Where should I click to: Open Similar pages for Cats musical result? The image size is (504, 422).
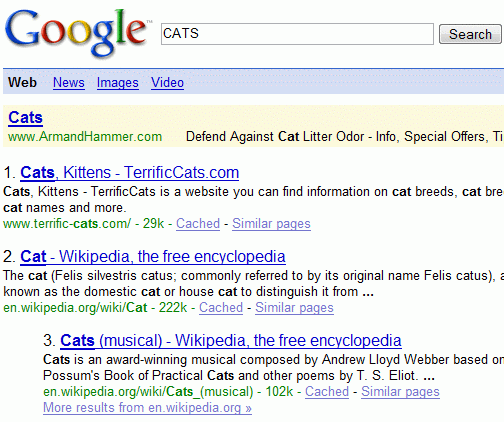tap(400, 391)
